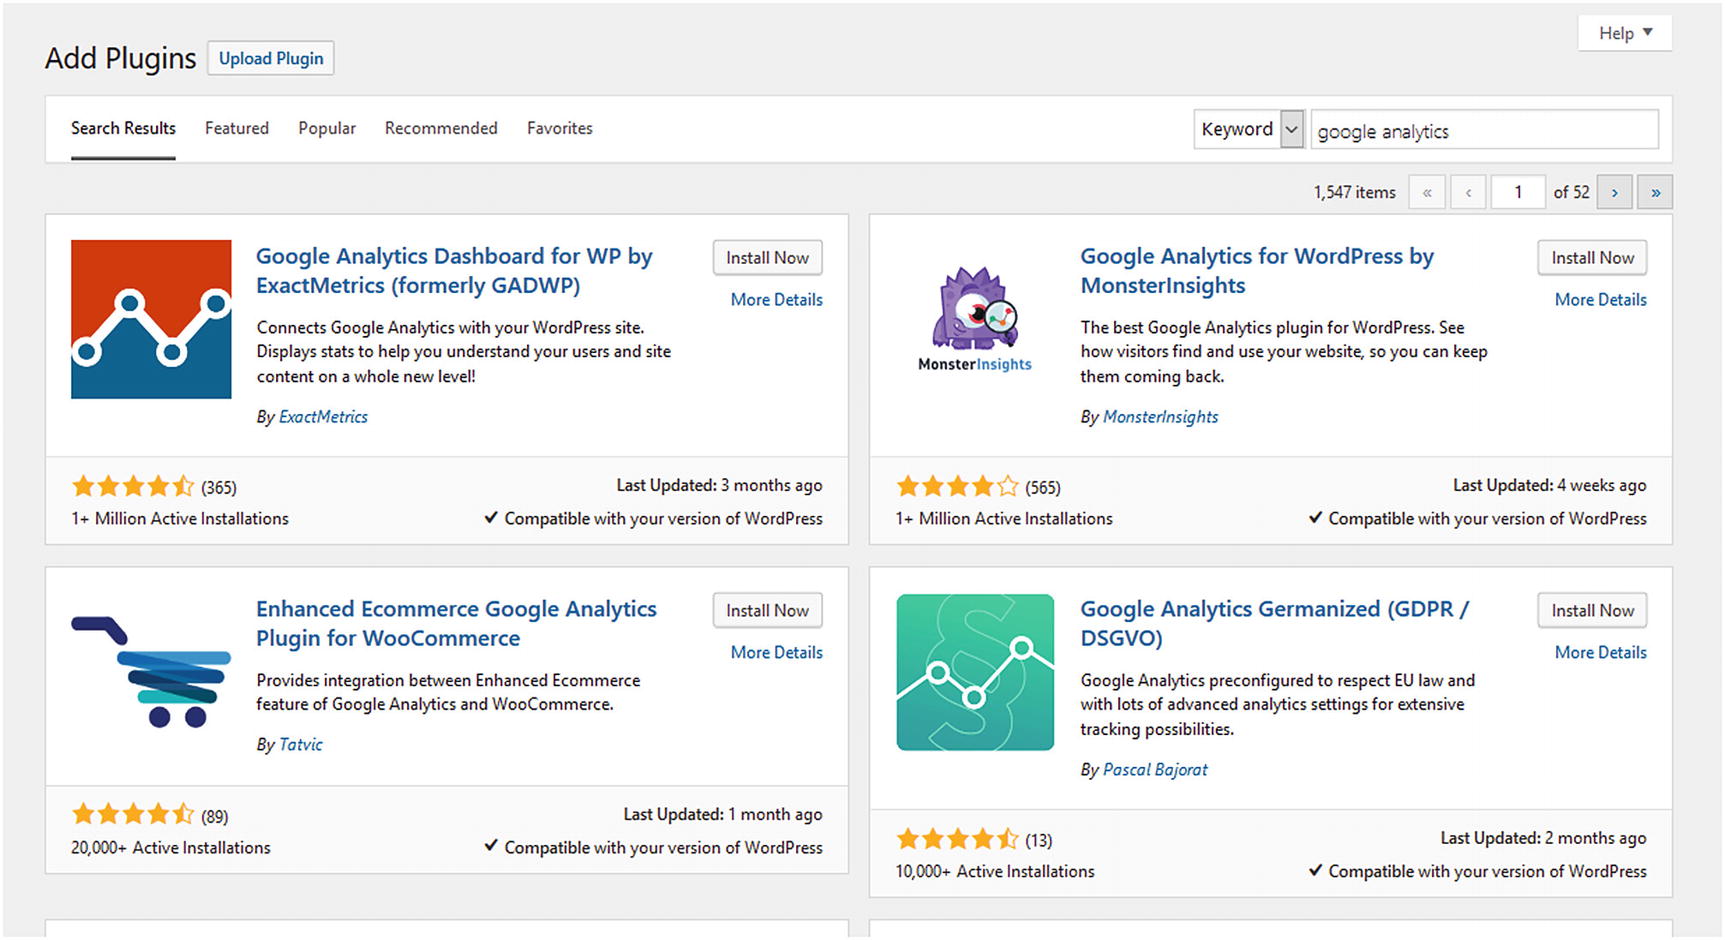Click the current page number field
Image resolution: width=1725 pixels, height=940 pixels.
1517,192
